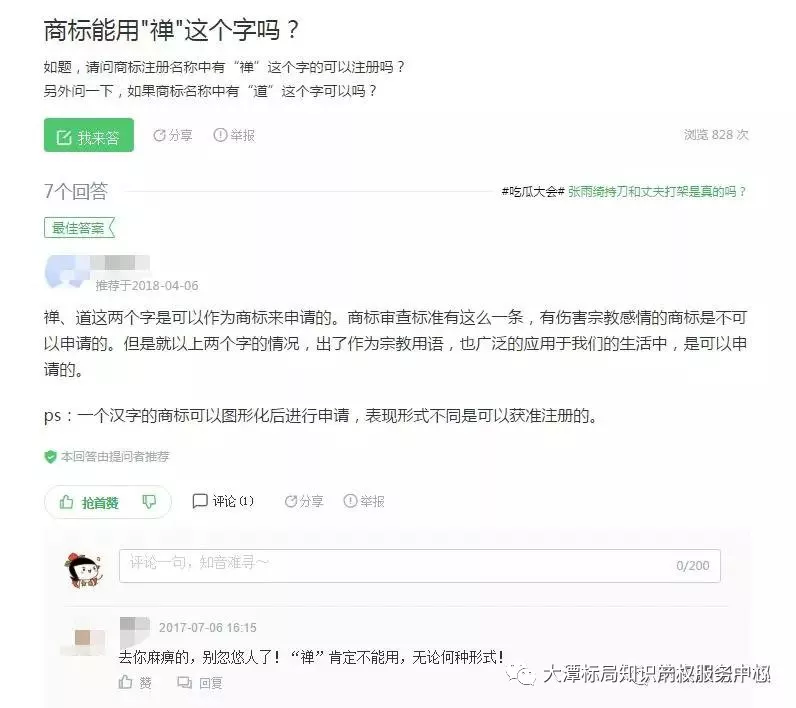Image resolution: width=796 pixels, height=708 pixels.
Task: Click the comment input field 评论一句
Action: (x=420, y=565)
